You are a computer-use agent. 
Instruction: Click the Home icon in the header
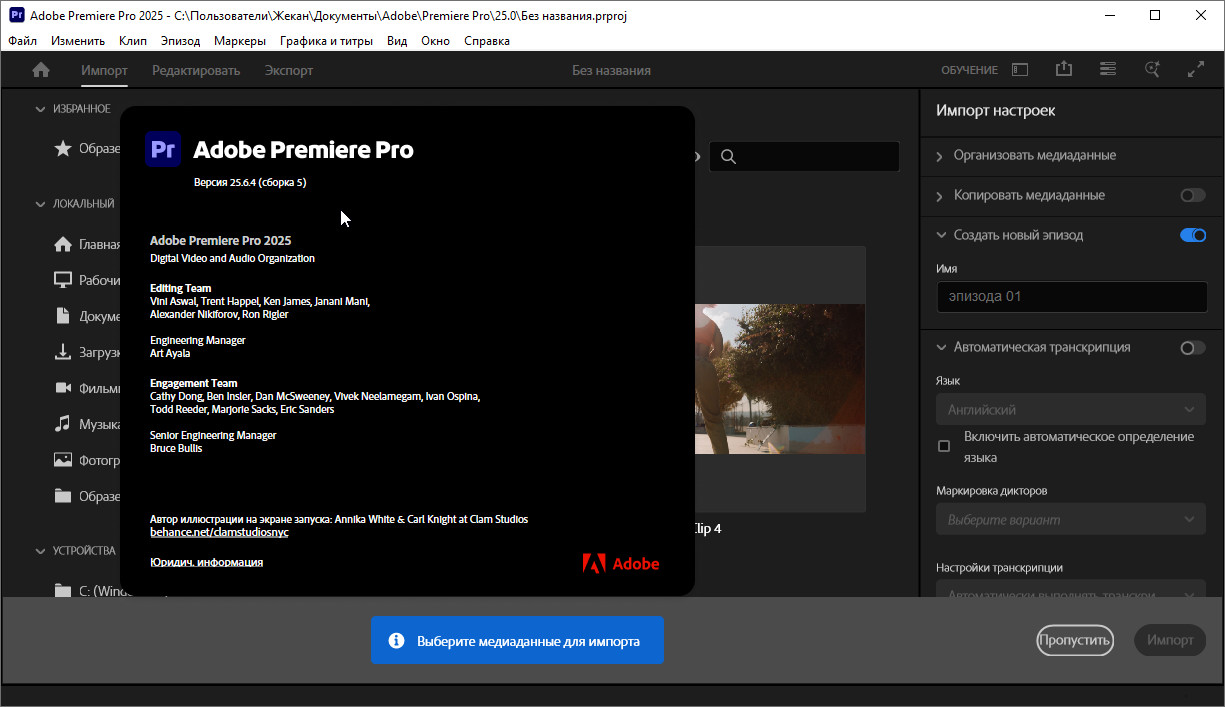41,70
